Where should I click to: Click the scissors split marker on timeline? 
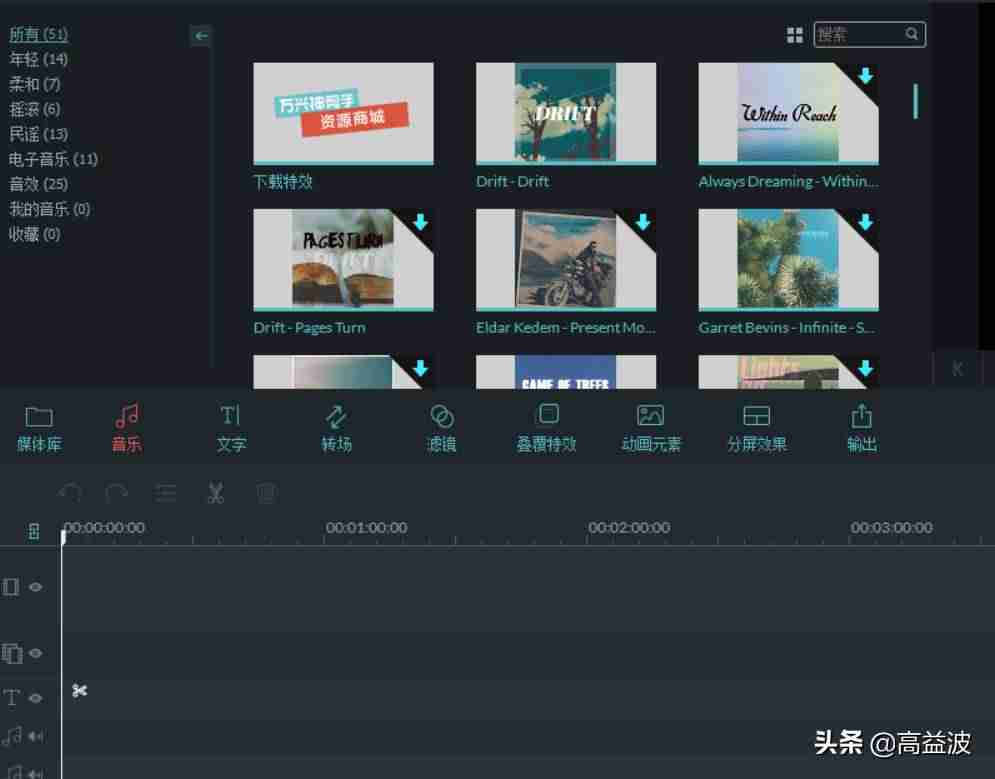point(79,690)
